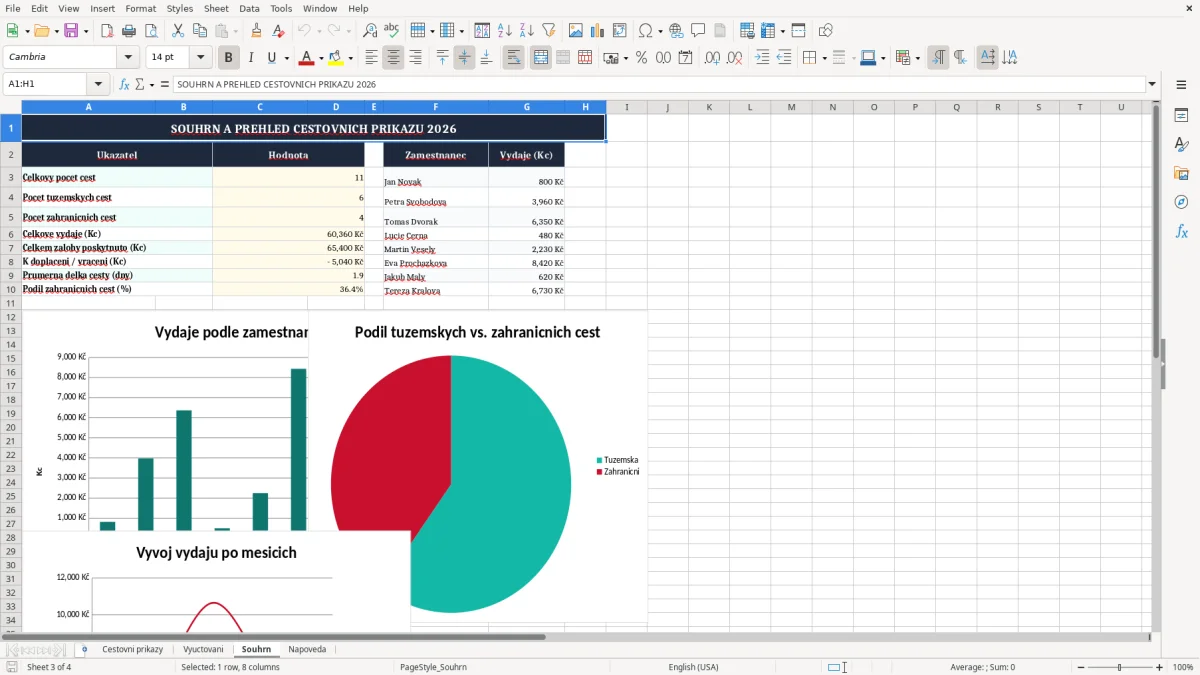Image resolution: width=1200 pixels, height=675 pixels.
Task: Select the Vyuctovani sheet tab
Action: tap(203, 649)
